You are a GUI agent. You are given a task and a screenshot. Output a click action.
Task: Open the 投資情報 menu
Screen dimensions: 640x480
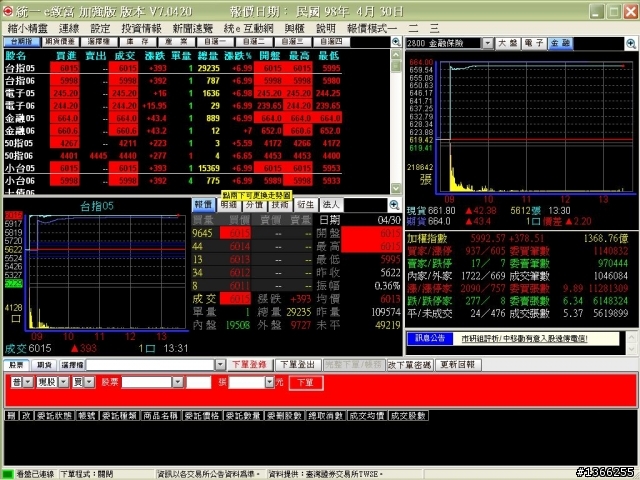141,28
